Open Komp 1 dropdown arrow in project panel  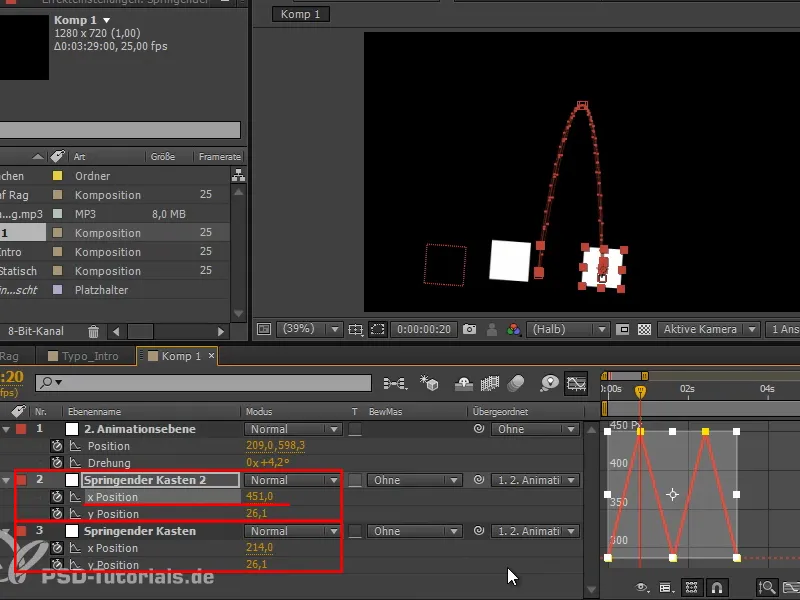(x=107, y=20)
